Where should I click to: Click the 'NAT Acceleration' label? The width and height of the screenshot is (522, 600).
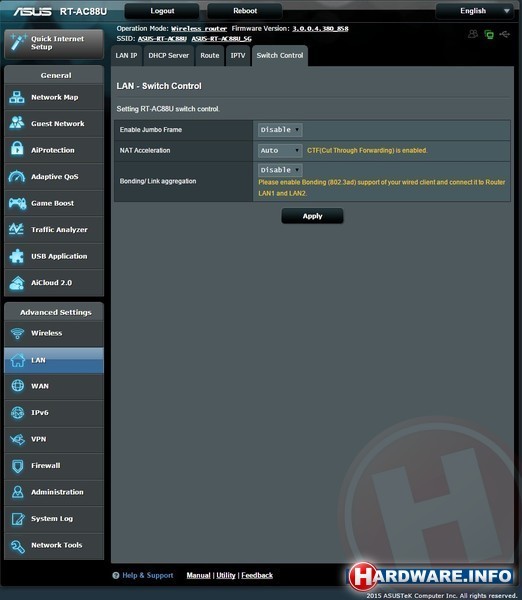[145, 150]
